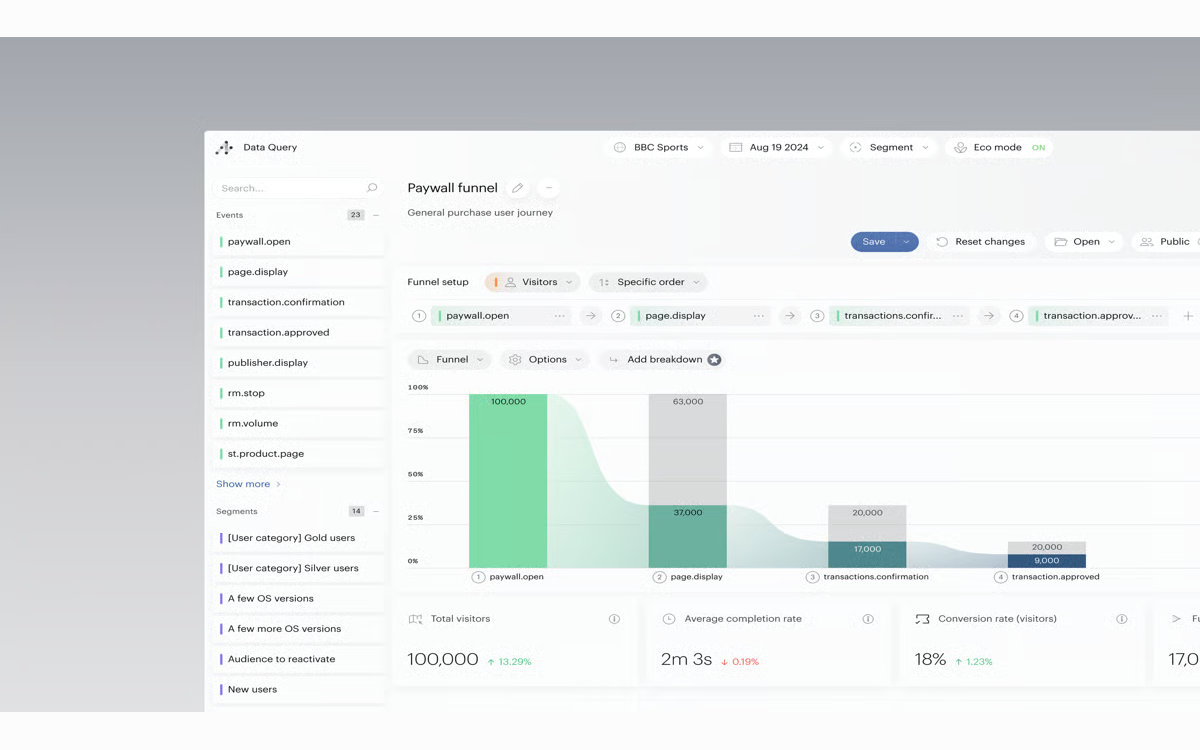Click the map icon beside Total visitors
This screenshot has height=750, width=1200.
click(415, 619)
